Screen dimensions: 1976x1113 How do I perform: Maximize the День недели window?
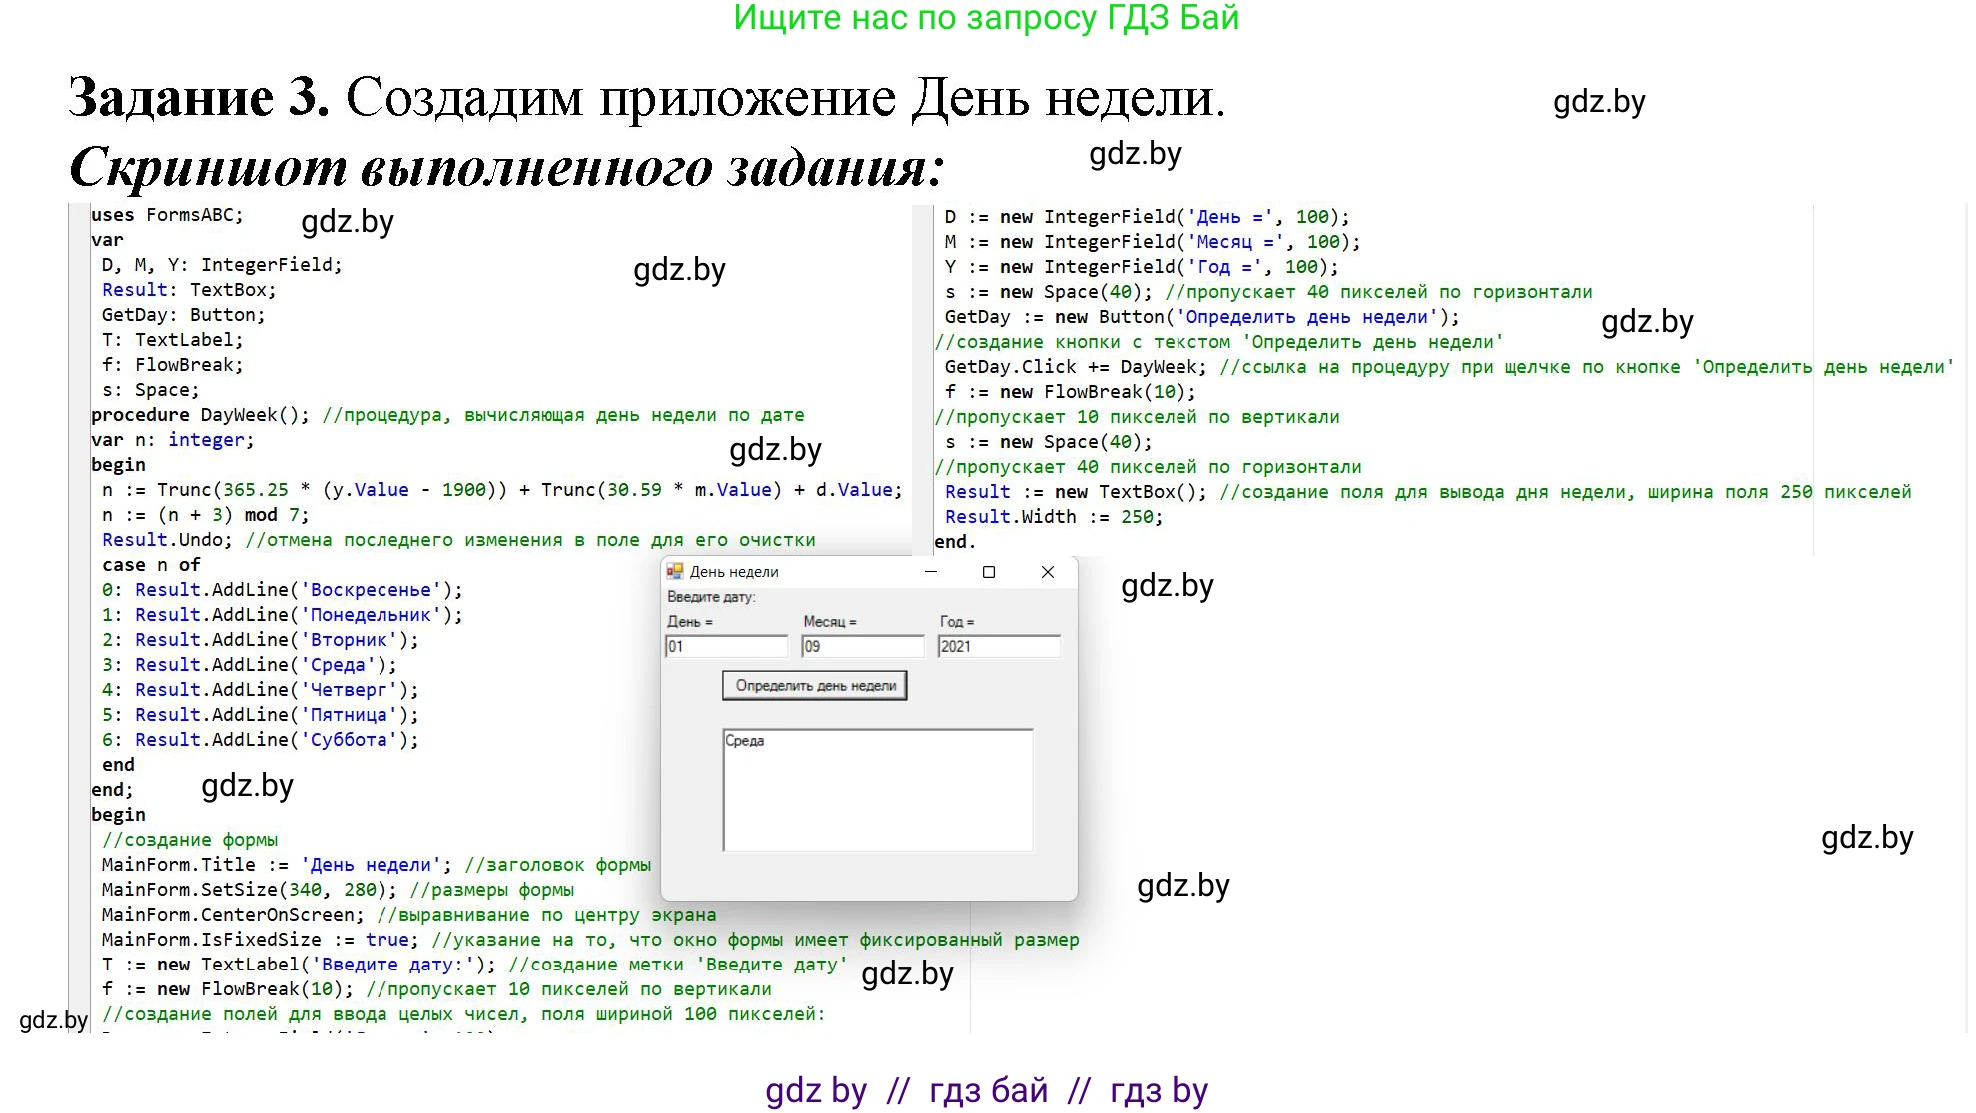coord(989,571)
